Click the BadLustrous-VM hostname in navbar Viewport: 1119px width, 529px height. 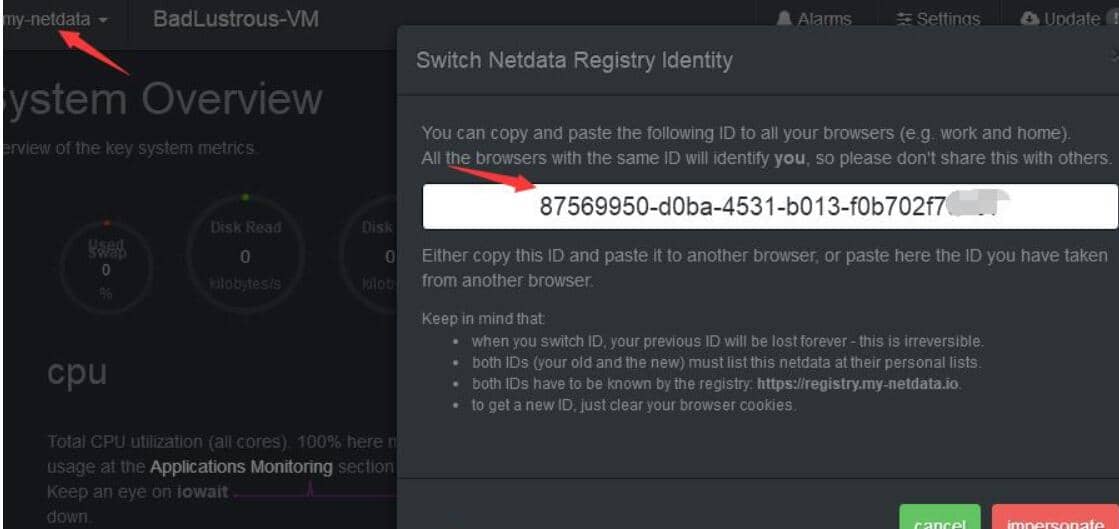(x=236, y=19)
